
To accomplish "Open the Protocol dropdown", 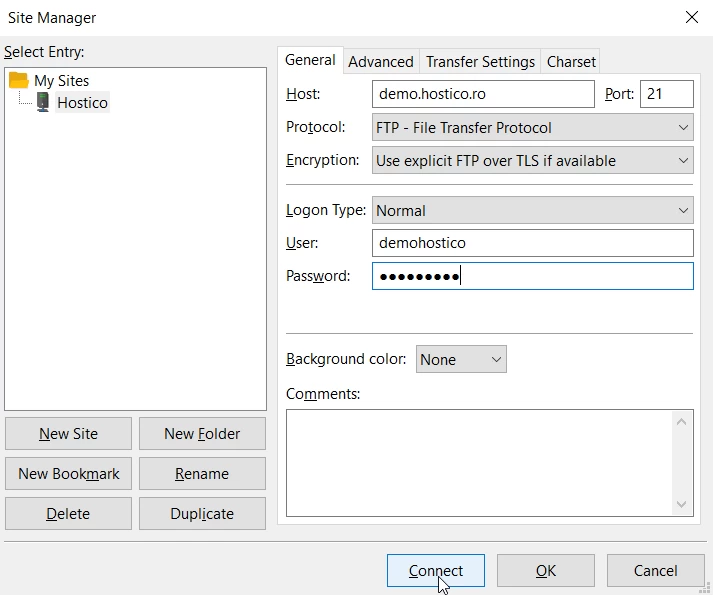I will tap(532, 128).
